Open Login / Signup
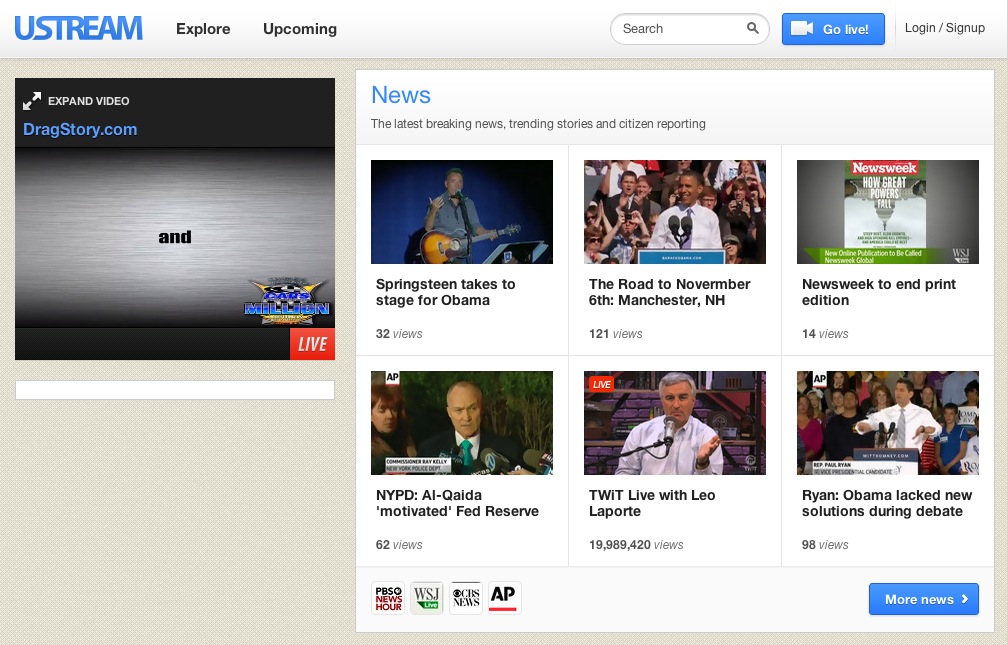1007x645 pixels. [943, 28]
